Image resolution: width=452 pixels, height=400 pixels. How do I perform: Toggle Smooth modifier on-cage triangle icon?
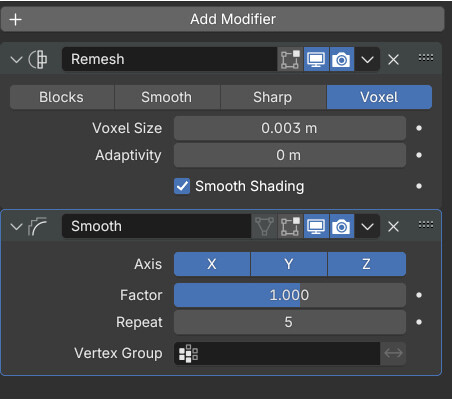(x=264, y=226)
